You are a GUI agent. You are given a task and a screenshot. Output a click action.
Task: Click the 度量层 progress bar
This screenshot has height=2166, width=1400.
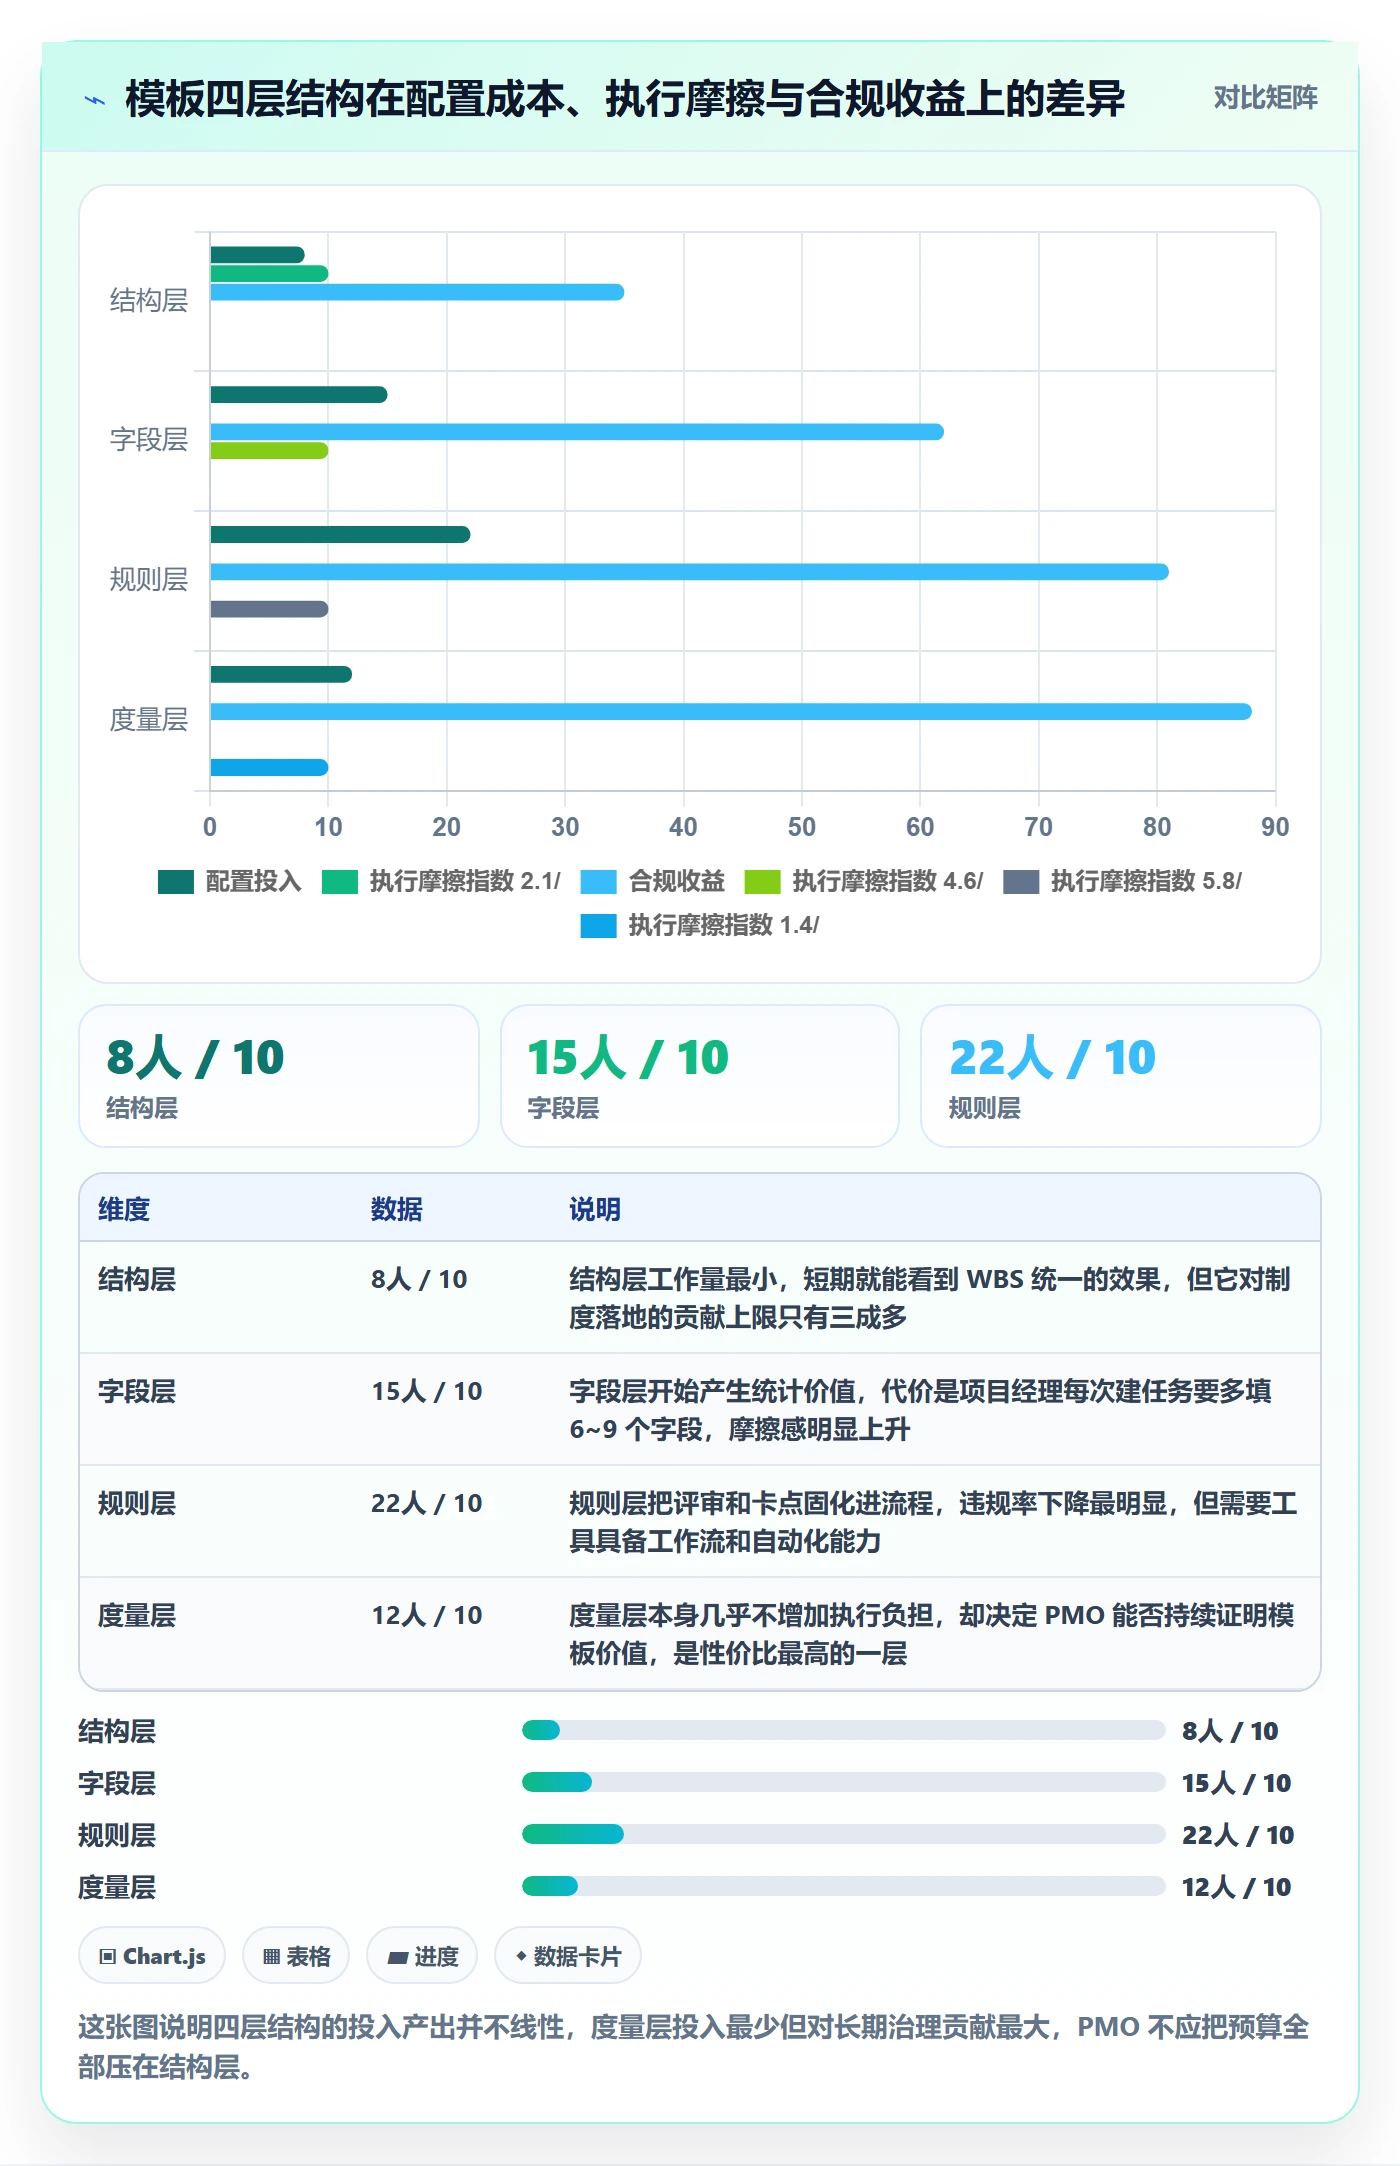844,1886
